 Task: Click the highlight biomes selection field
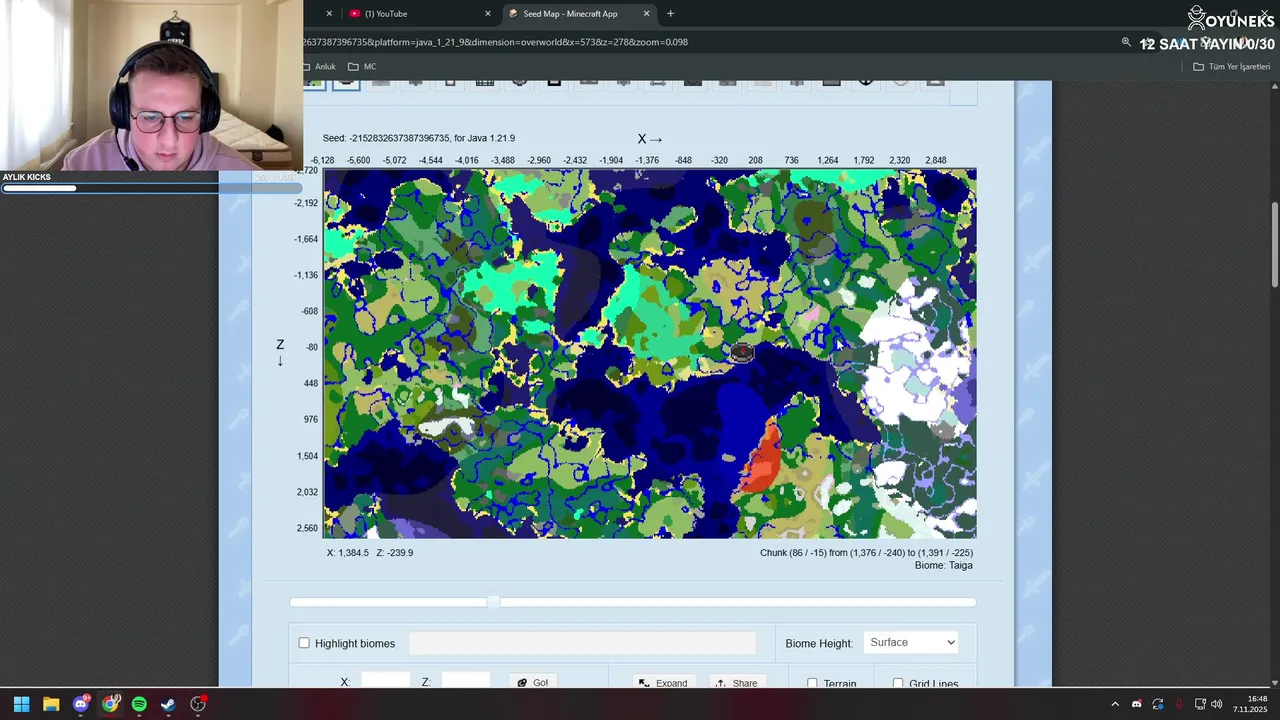click(x=582, y=643)
